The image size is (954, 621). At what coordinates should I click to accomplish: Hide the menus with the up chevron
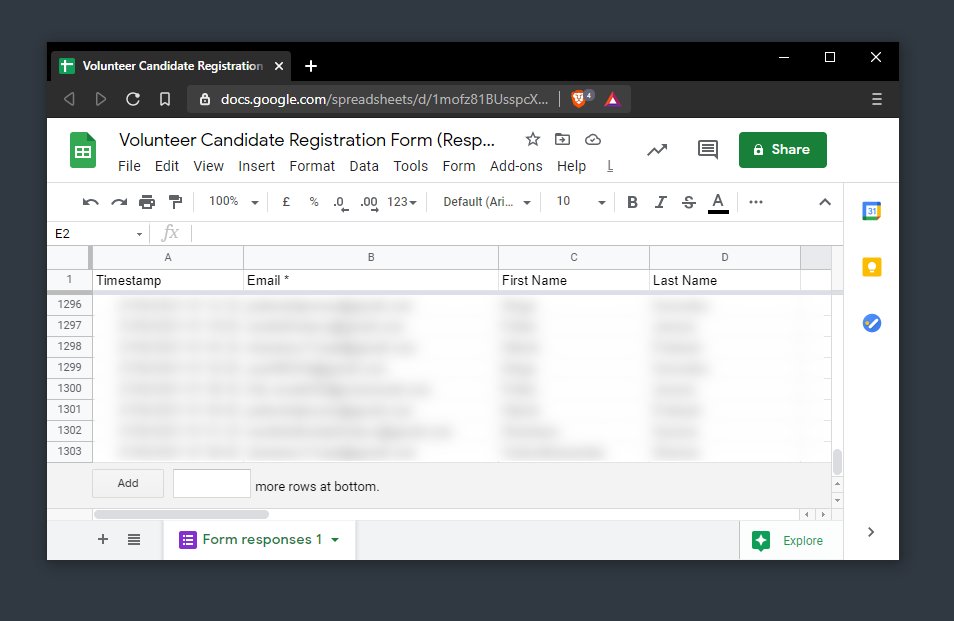[x=824, y=202]
